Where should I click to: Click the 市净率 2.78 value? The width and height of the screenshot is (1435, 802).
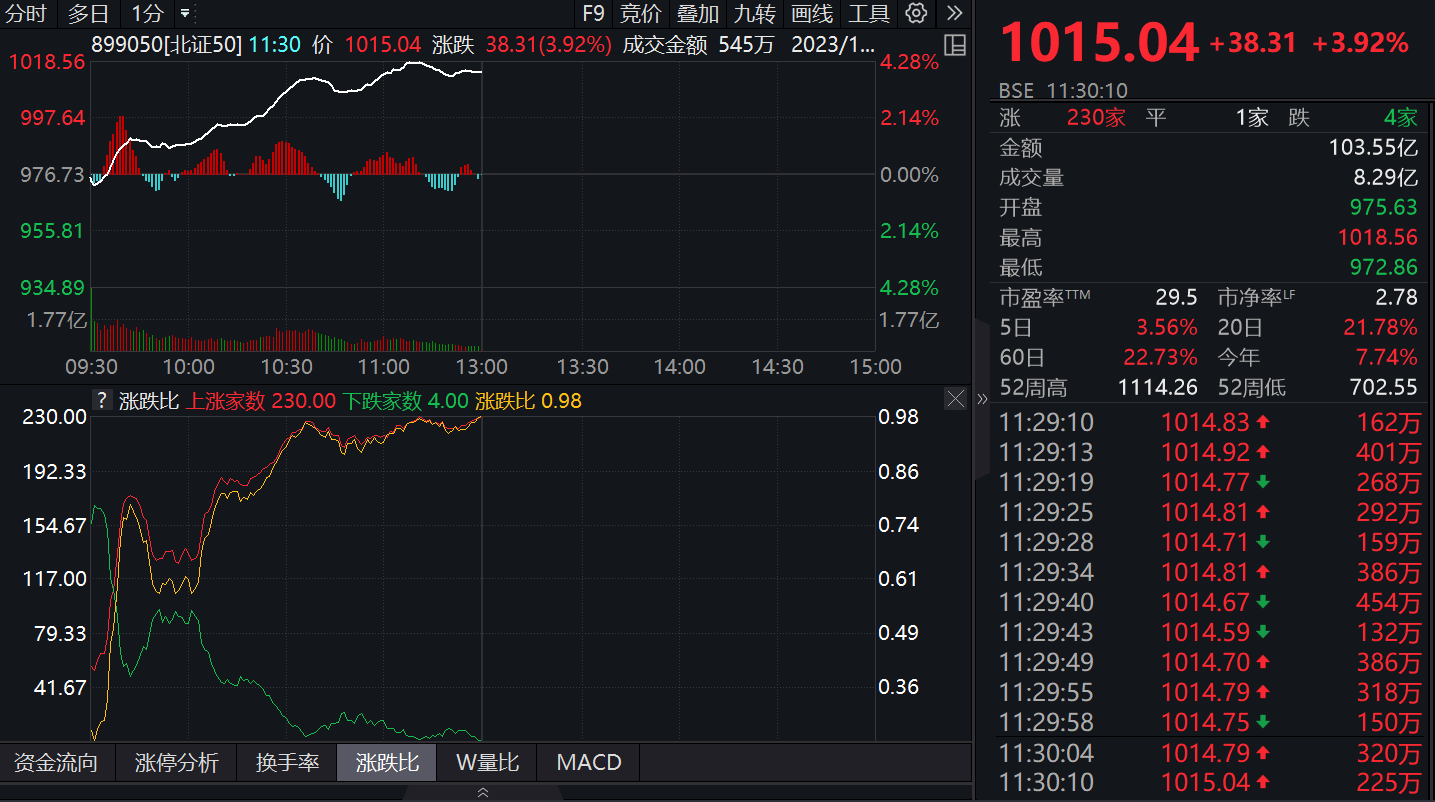point(1397,297)
